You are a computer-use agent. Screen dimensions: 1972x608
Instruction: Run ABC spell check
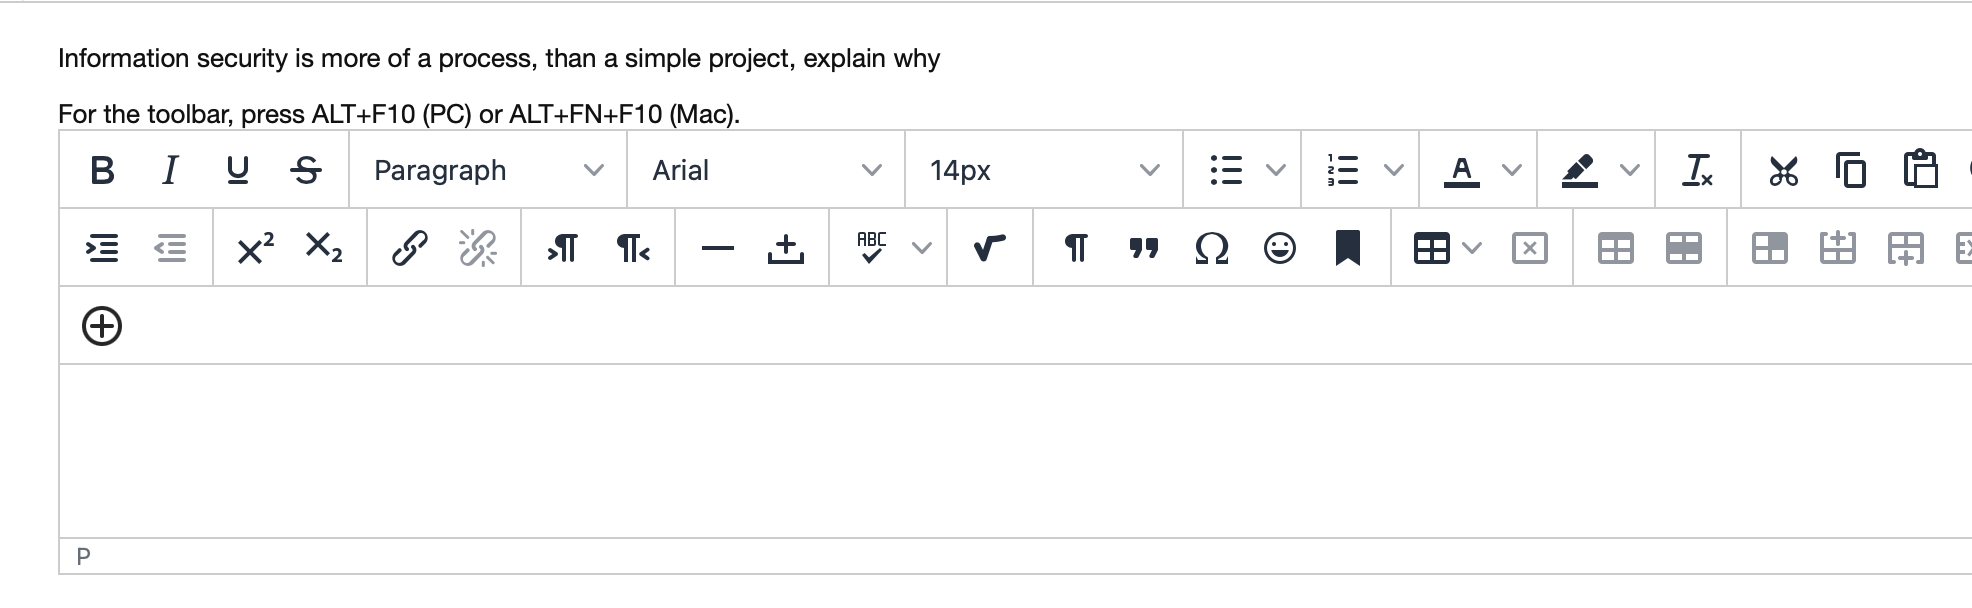tap(872, 248)
